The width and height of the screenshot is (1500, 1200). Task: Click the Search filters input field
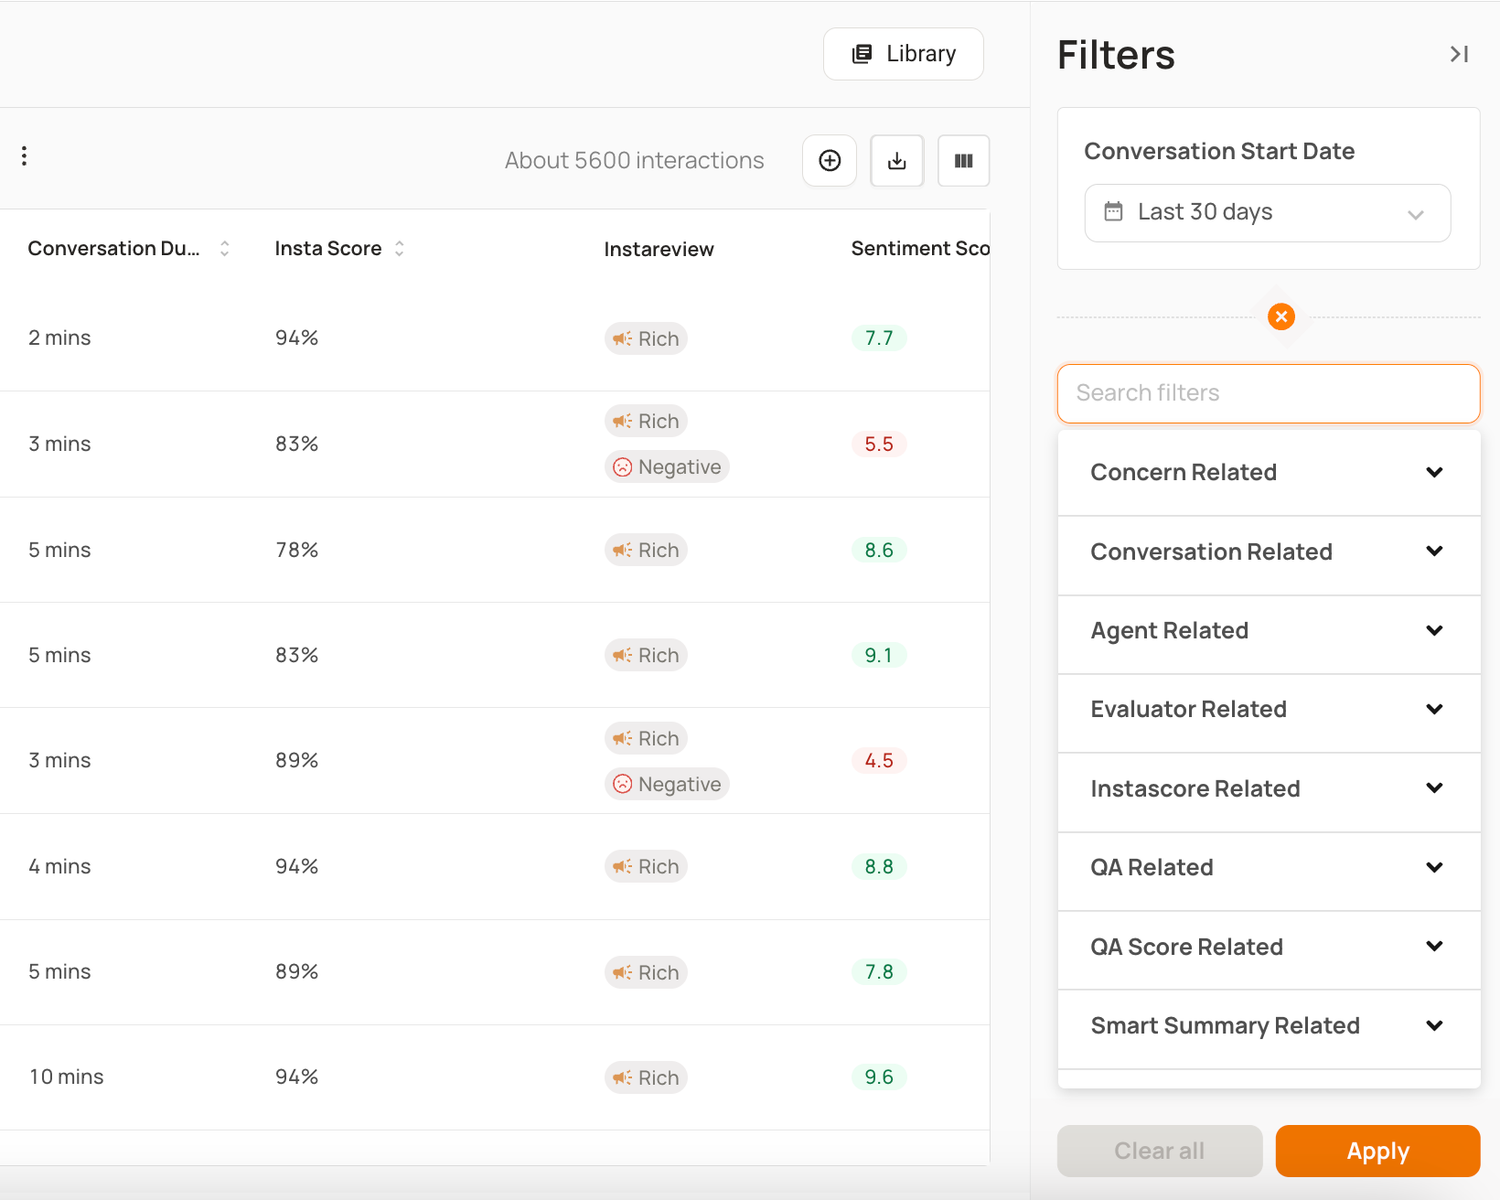click(x=1268, y=393)
